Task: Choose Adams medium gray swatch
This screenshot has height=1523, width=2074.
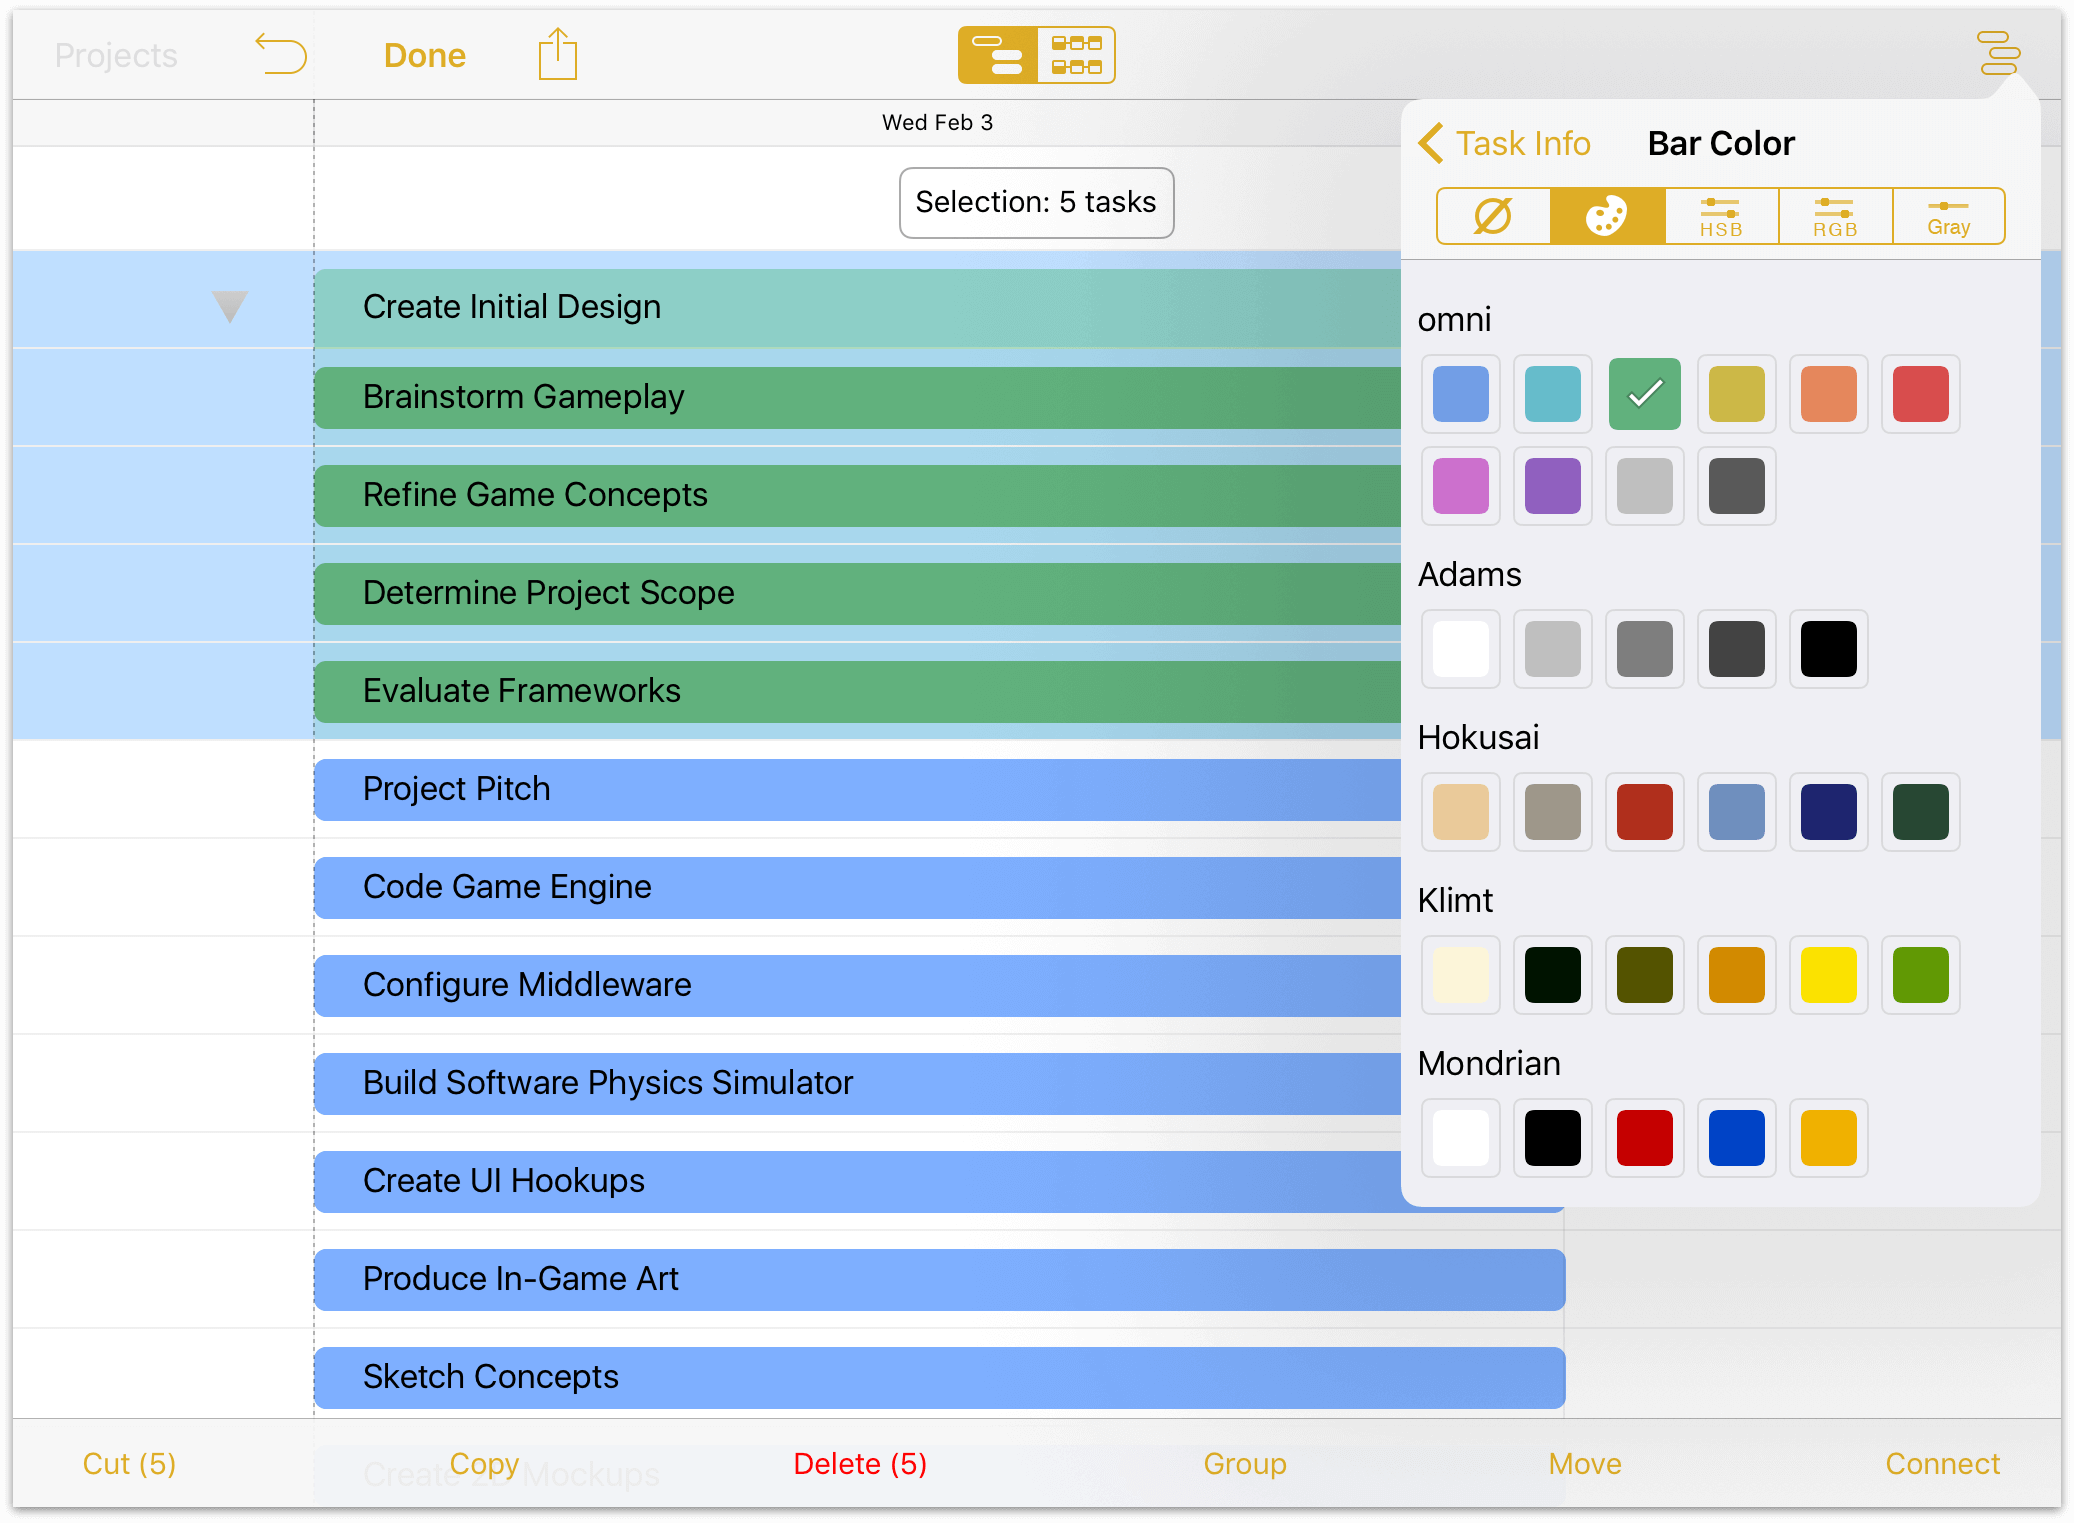Action: (1645, 649)
